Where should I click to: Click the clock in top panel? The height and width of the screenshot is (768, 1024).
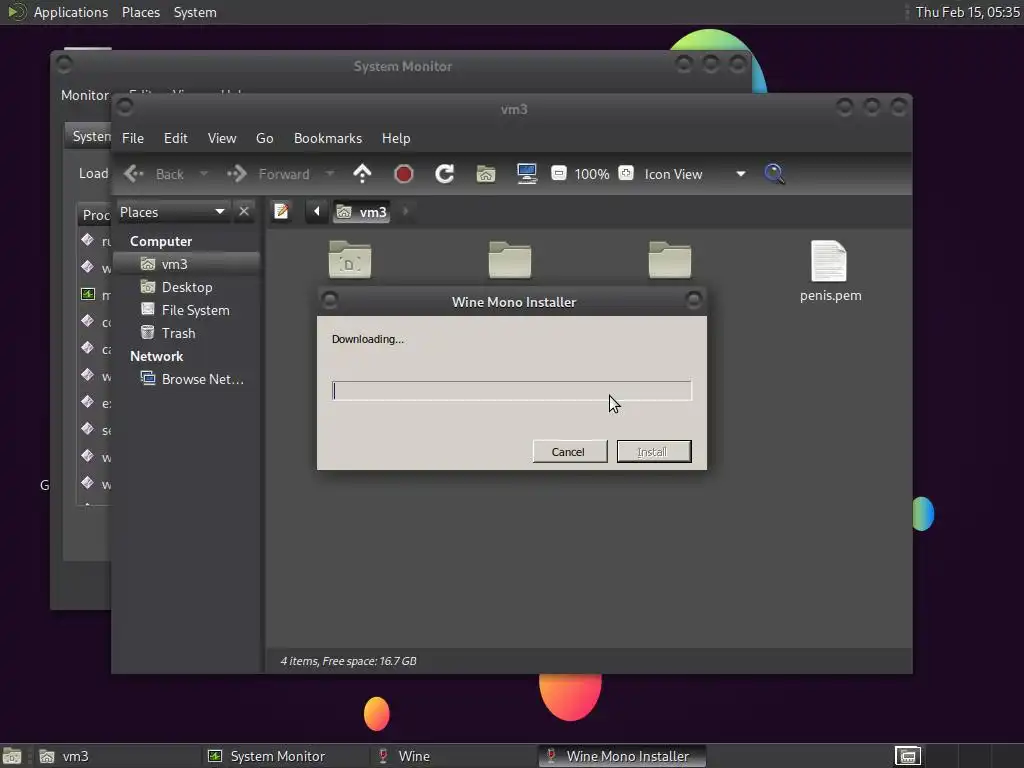pyautogui.click(x=967, y=12)
